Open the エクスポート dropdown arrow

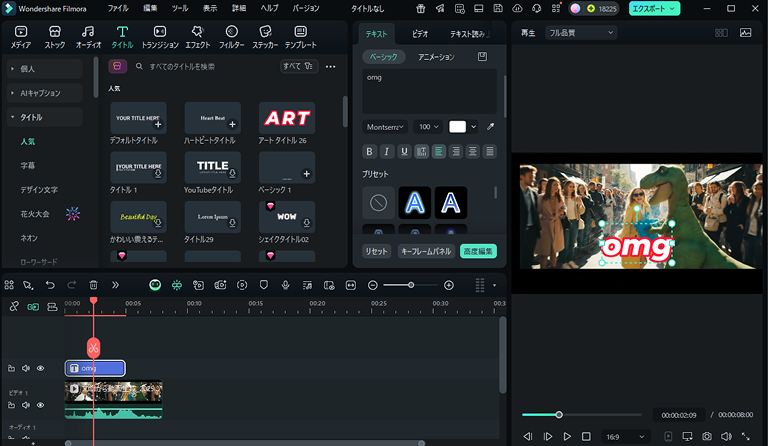672,8
